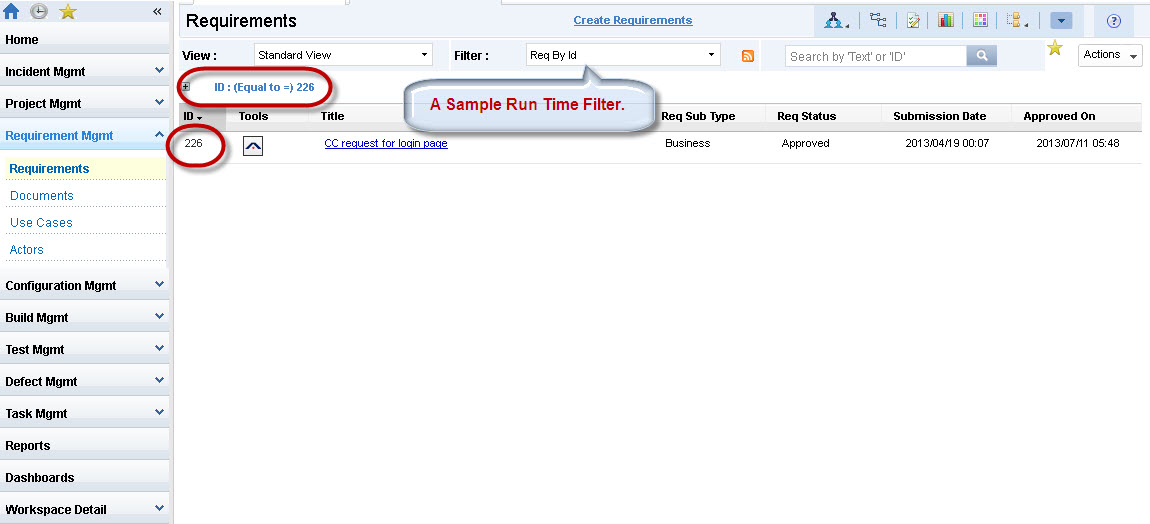This screenshot has width=1150, height=524.
Task: Sort by the Approved On column header
Action: (1059, 116)
